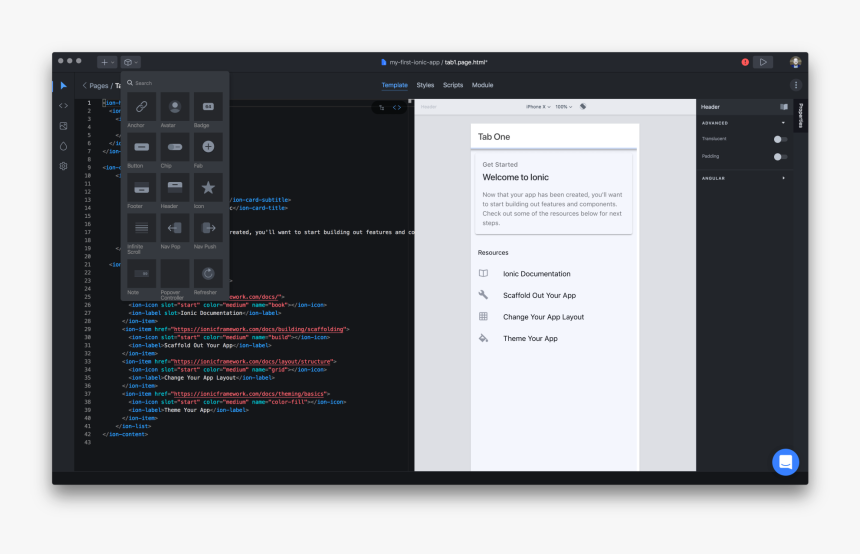
Task: Focus the component Search field
Action: 175,83
